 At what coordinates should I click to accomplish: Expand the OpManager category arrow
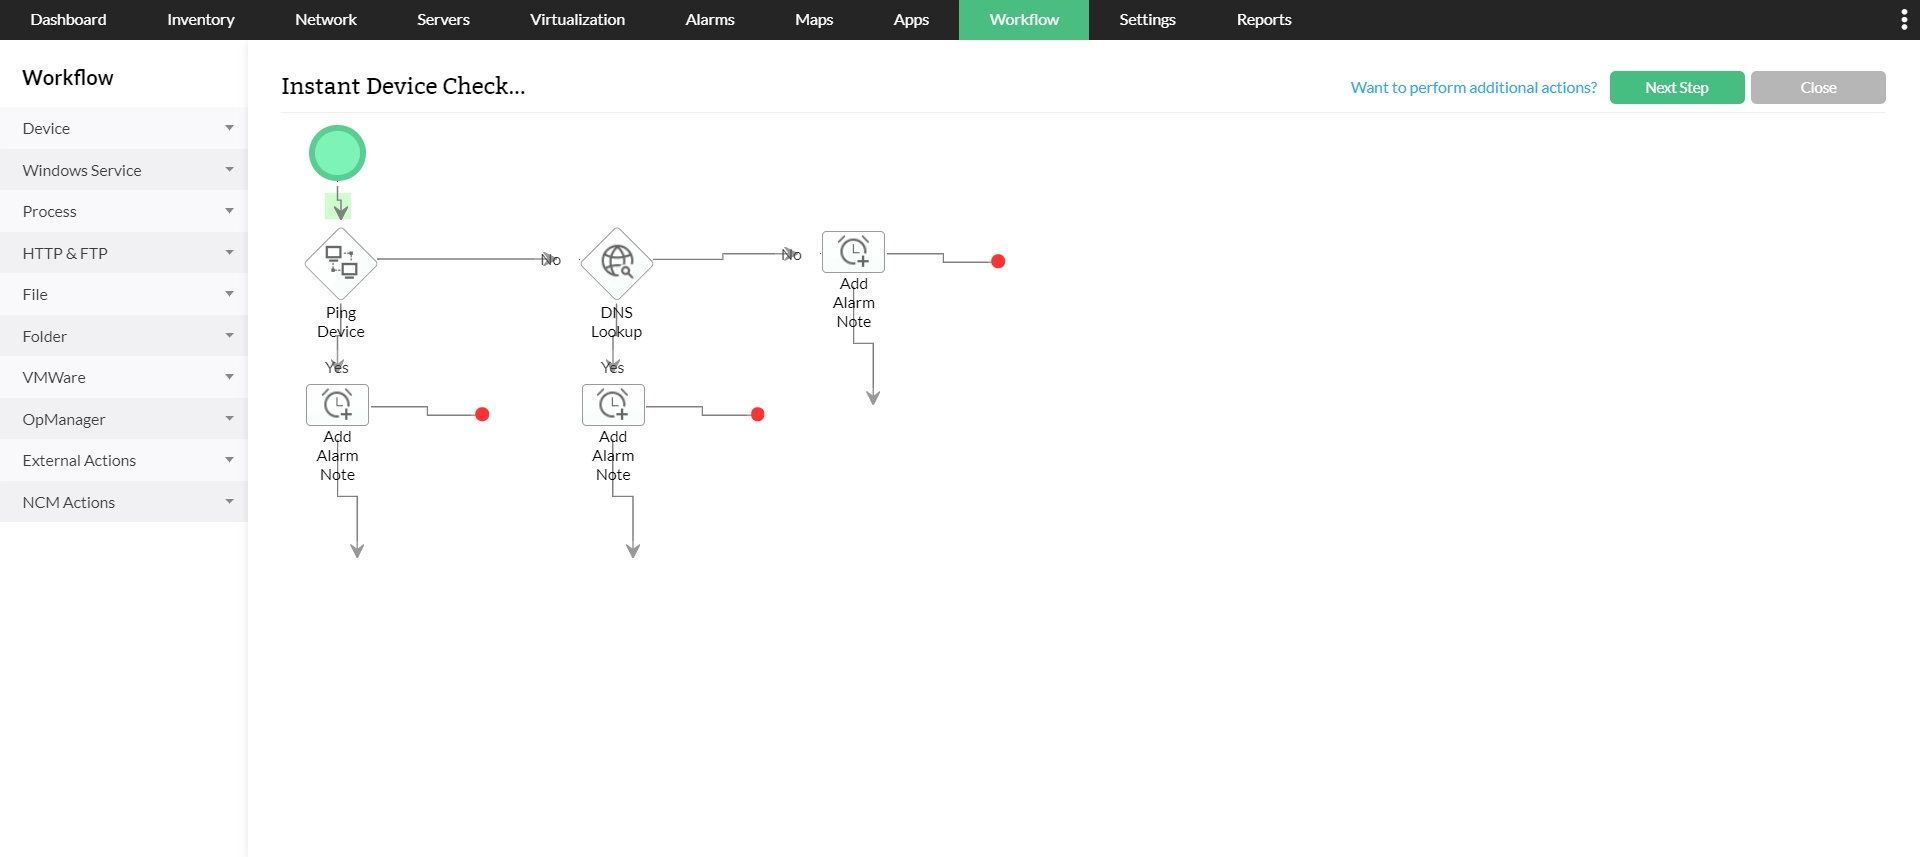pyautogui.click(x=229, y=419)
